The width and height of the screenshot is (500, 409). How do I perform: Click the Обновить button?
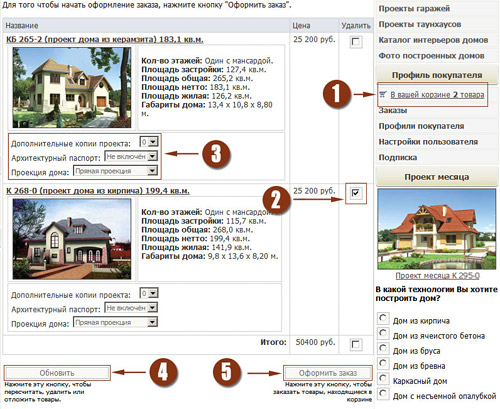coord(57,373)
